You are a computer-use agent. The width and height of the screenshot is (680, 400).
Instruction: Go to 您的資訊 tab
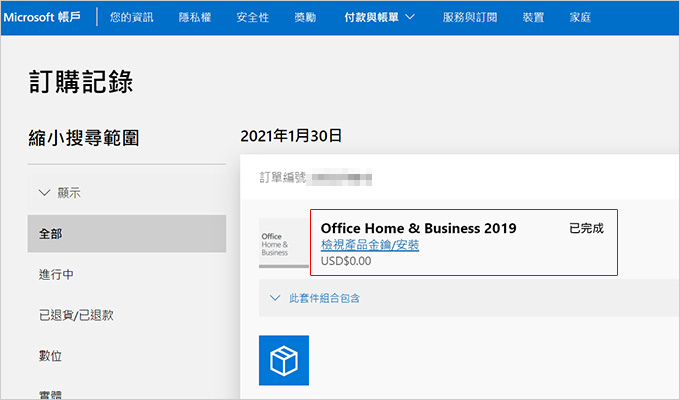(x=131, y=17)
